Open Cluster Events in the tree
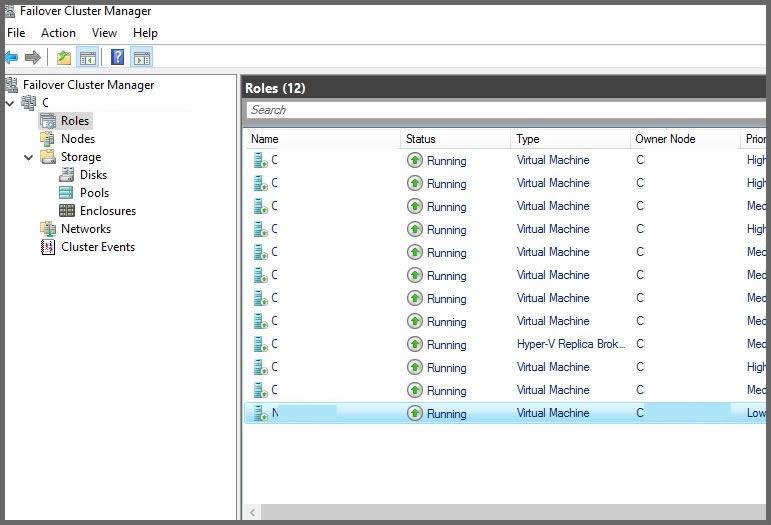Screen dimensions: 771x525 tap(98, 247)
